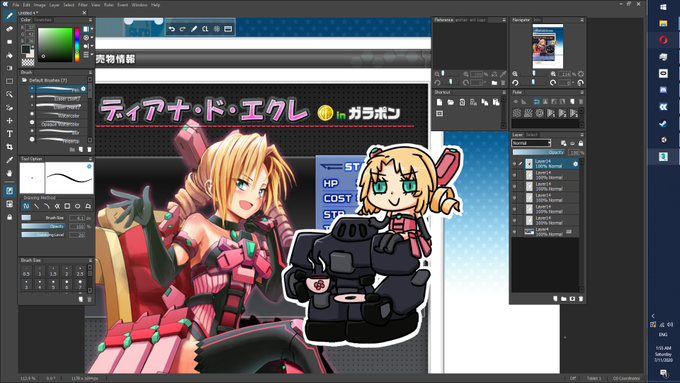
Task: Open the Brush panel options menu
Action: [x=90, y=72]
